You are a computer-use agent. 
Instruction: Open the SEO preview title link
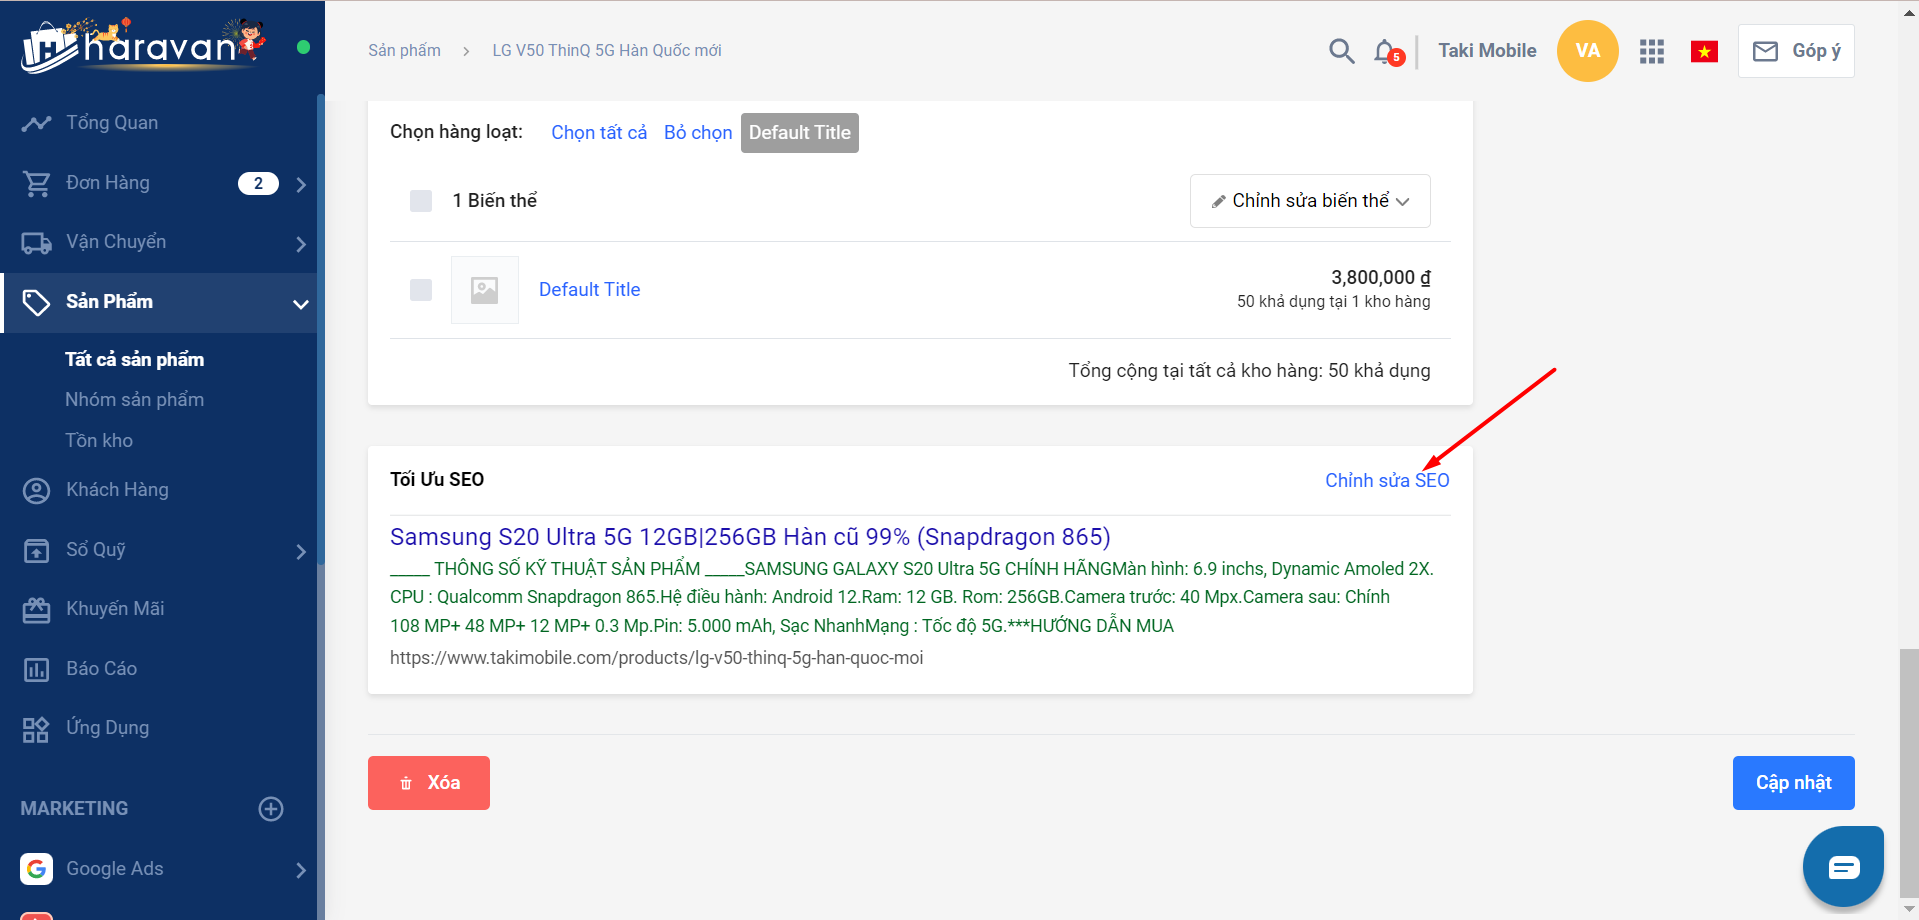click(750, 537)
